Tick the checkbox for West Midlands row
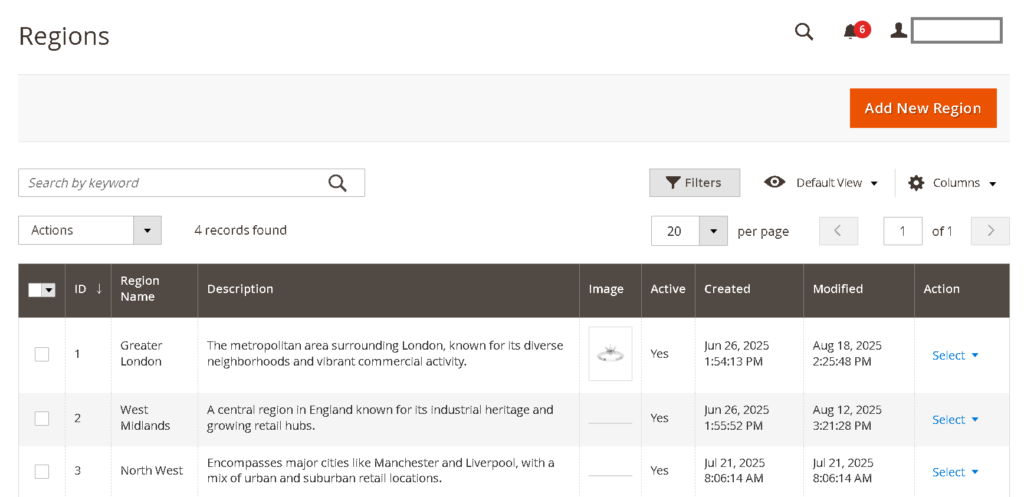 42,418
